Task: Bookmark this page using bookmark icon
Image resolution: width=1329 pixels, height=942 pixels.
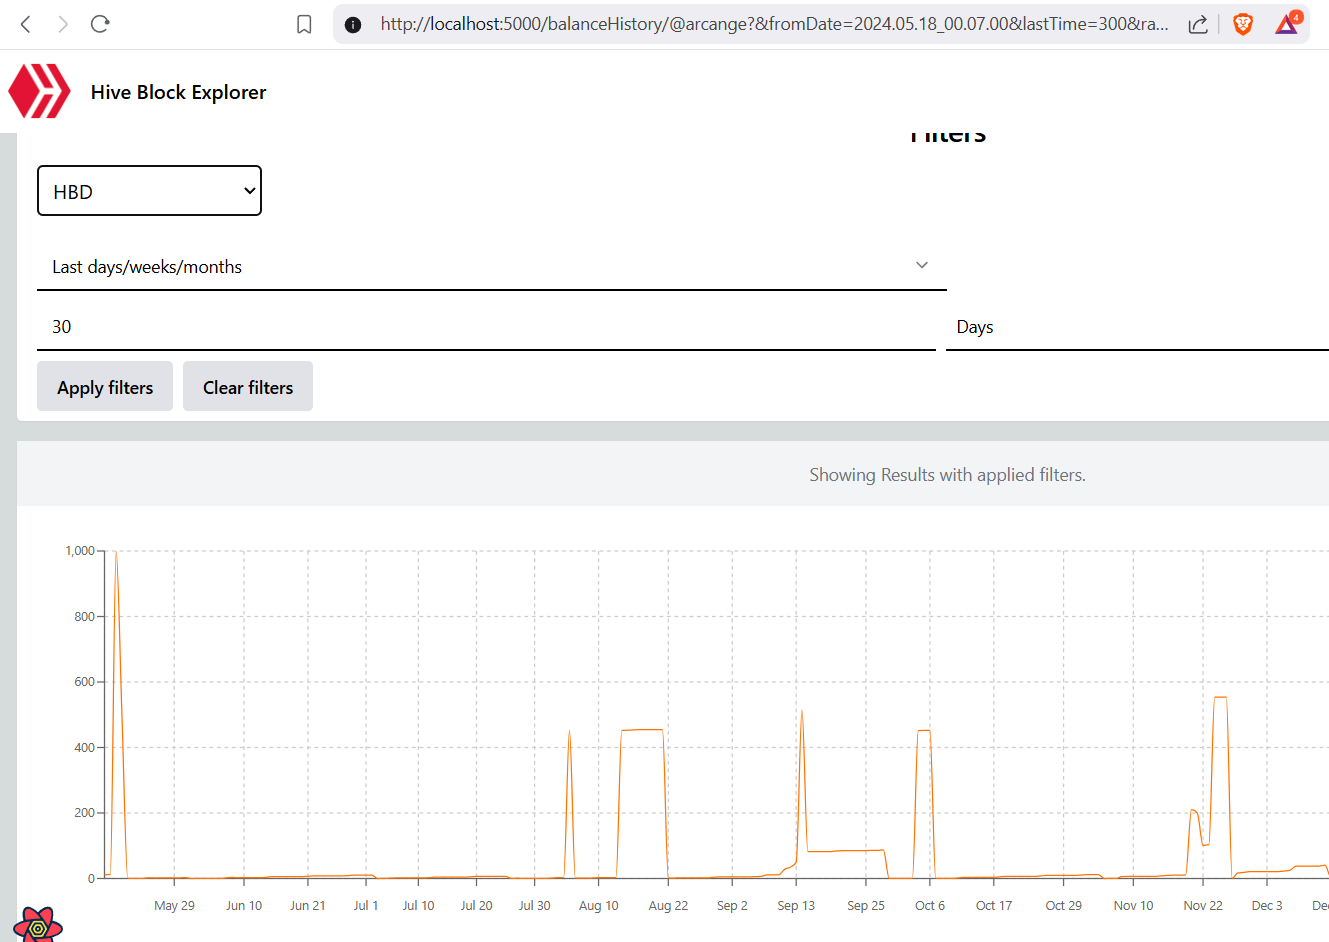Action: click(304, 24)
